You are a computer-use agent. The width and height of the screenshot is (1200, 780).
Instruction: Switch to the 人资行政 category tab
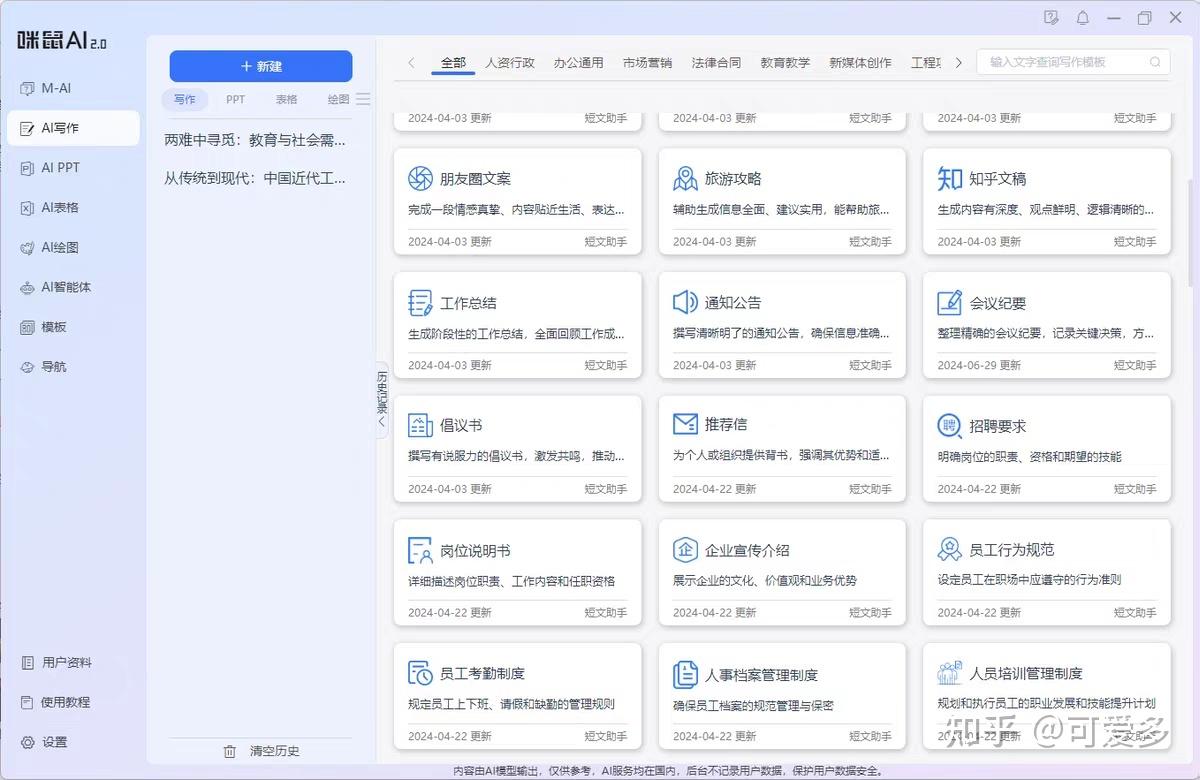click(x=513, y=62)
